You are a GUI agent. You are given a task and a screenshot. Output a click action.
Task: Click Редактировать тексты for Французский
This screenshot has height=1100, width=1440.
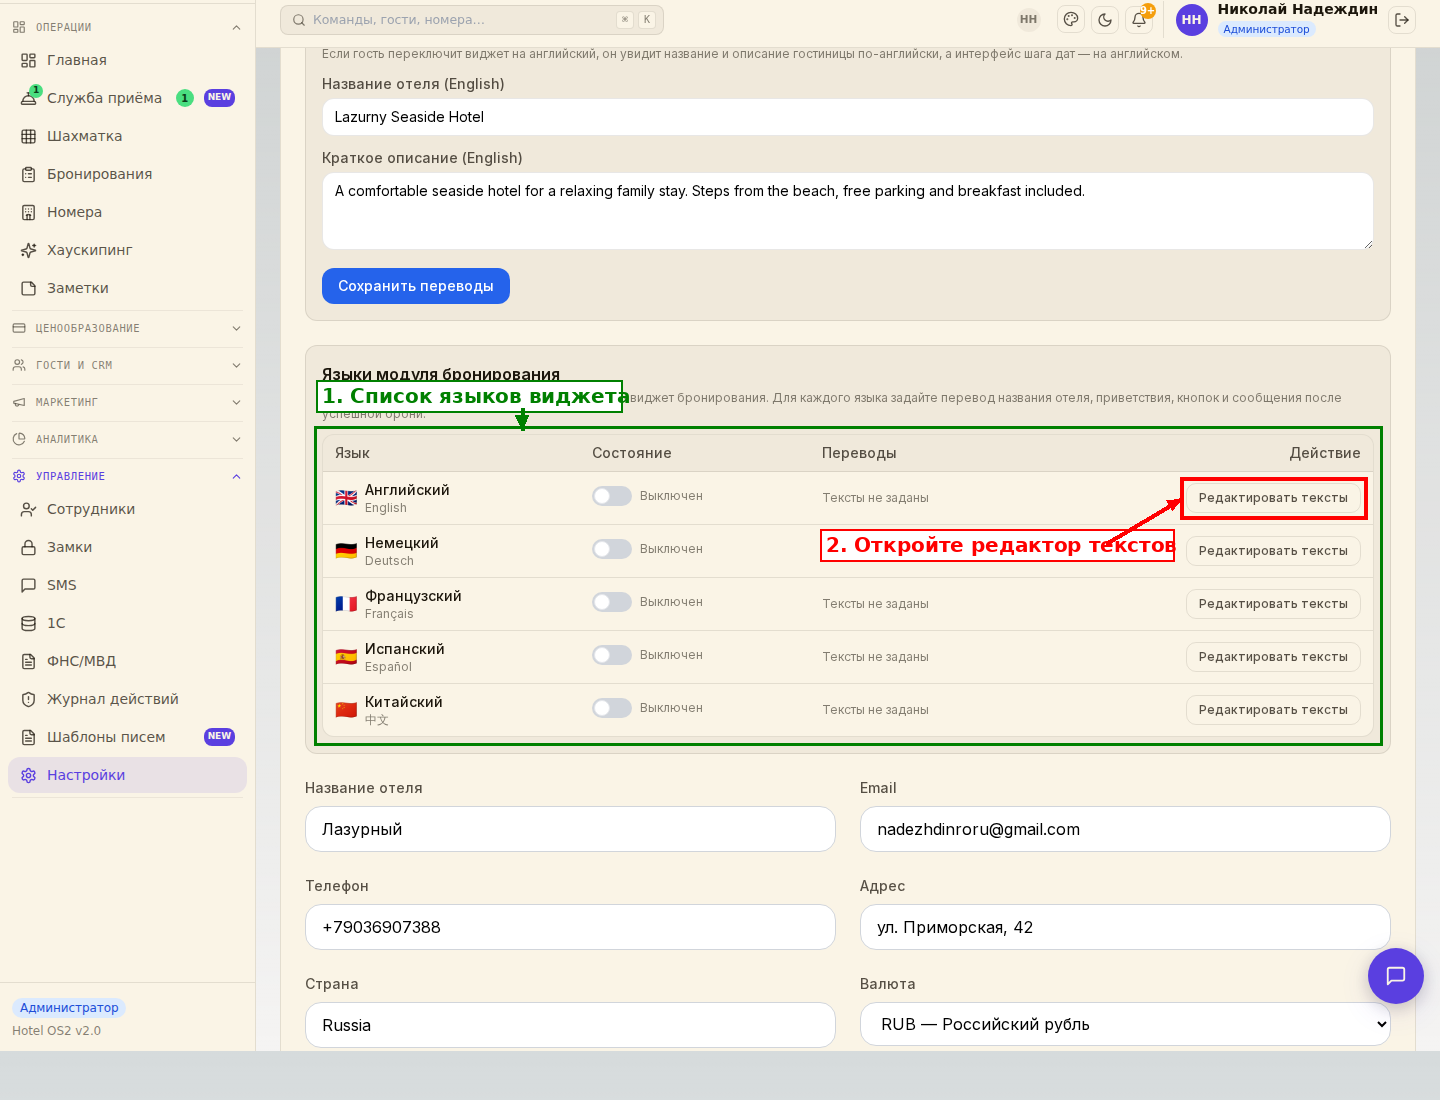coord(1273,604)
